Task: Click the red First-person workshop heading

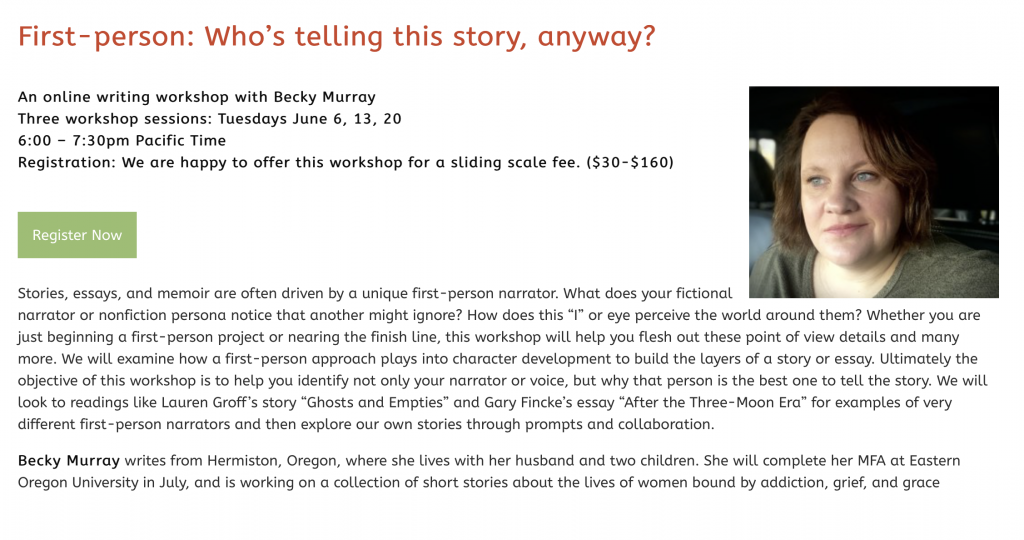Action: (x=336, y=37)
